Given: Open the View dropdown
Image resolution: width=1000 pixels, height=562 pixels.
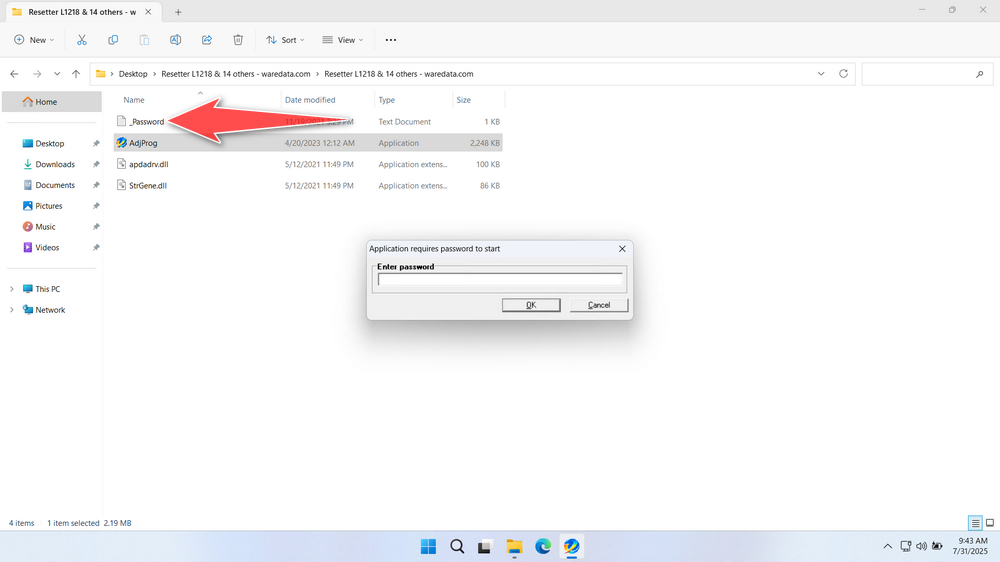Looking at the screenshot, I should pos(343,40).
